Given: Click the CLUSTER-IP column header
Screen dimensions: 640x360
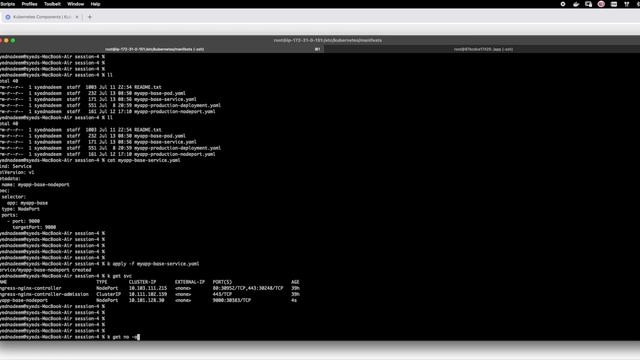Looking at the screenshot, I should [x=142, y=282].
